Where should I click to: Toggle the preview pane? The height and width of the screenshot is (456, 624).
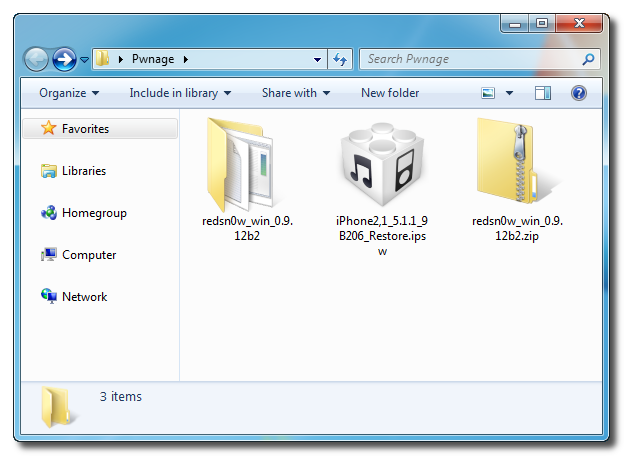pos(543,93)
